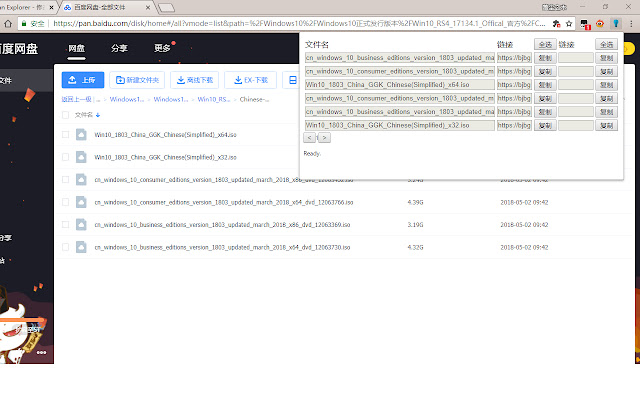The image size is (640, 400).
Task: Click the file icon of Win10_1803 x64.iso
Action: coord(81,134)
